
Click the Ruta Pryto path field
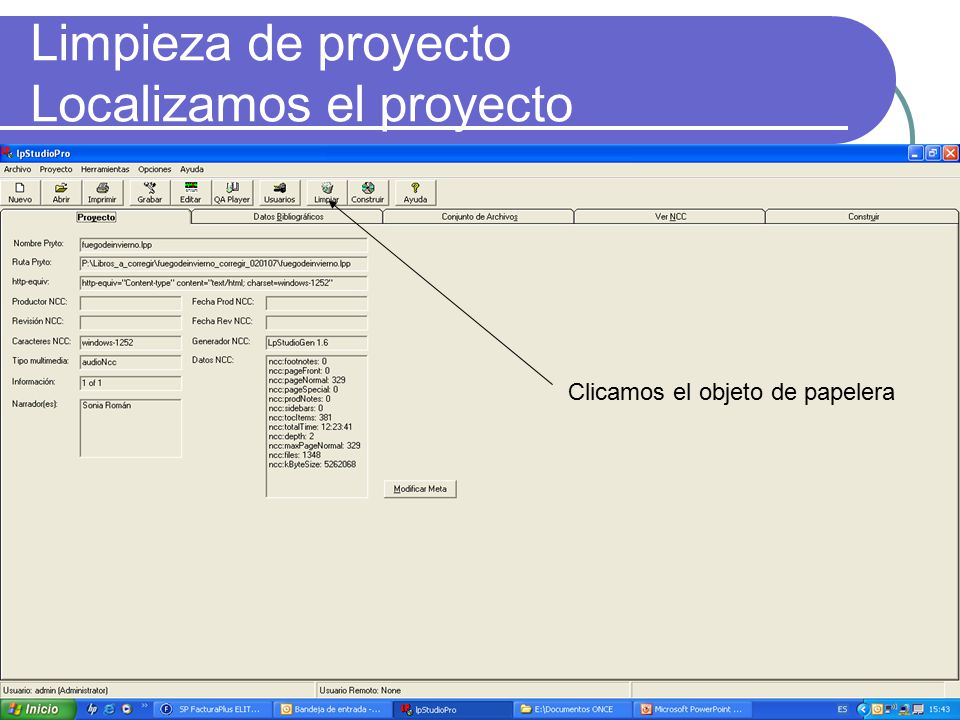point(223,264)
